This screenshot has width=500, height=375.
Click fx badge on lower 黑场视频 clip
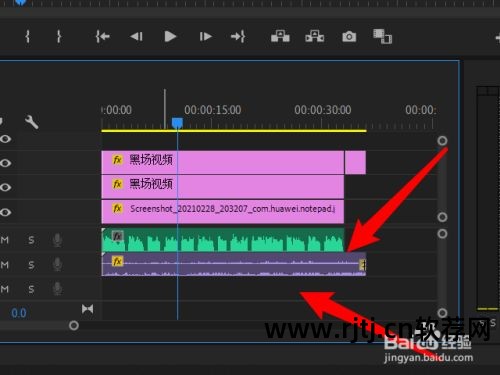pos(117,184)
